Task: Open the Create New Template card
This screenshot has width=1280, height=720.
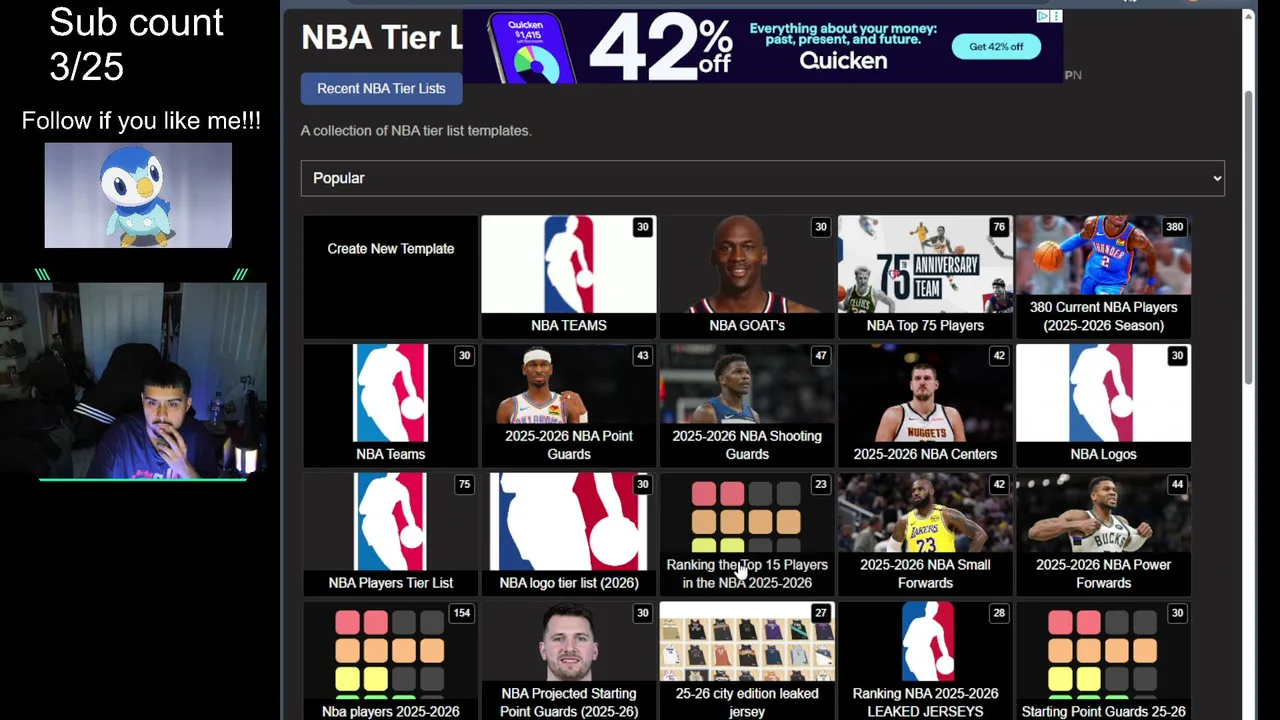Action: (391, 277)
